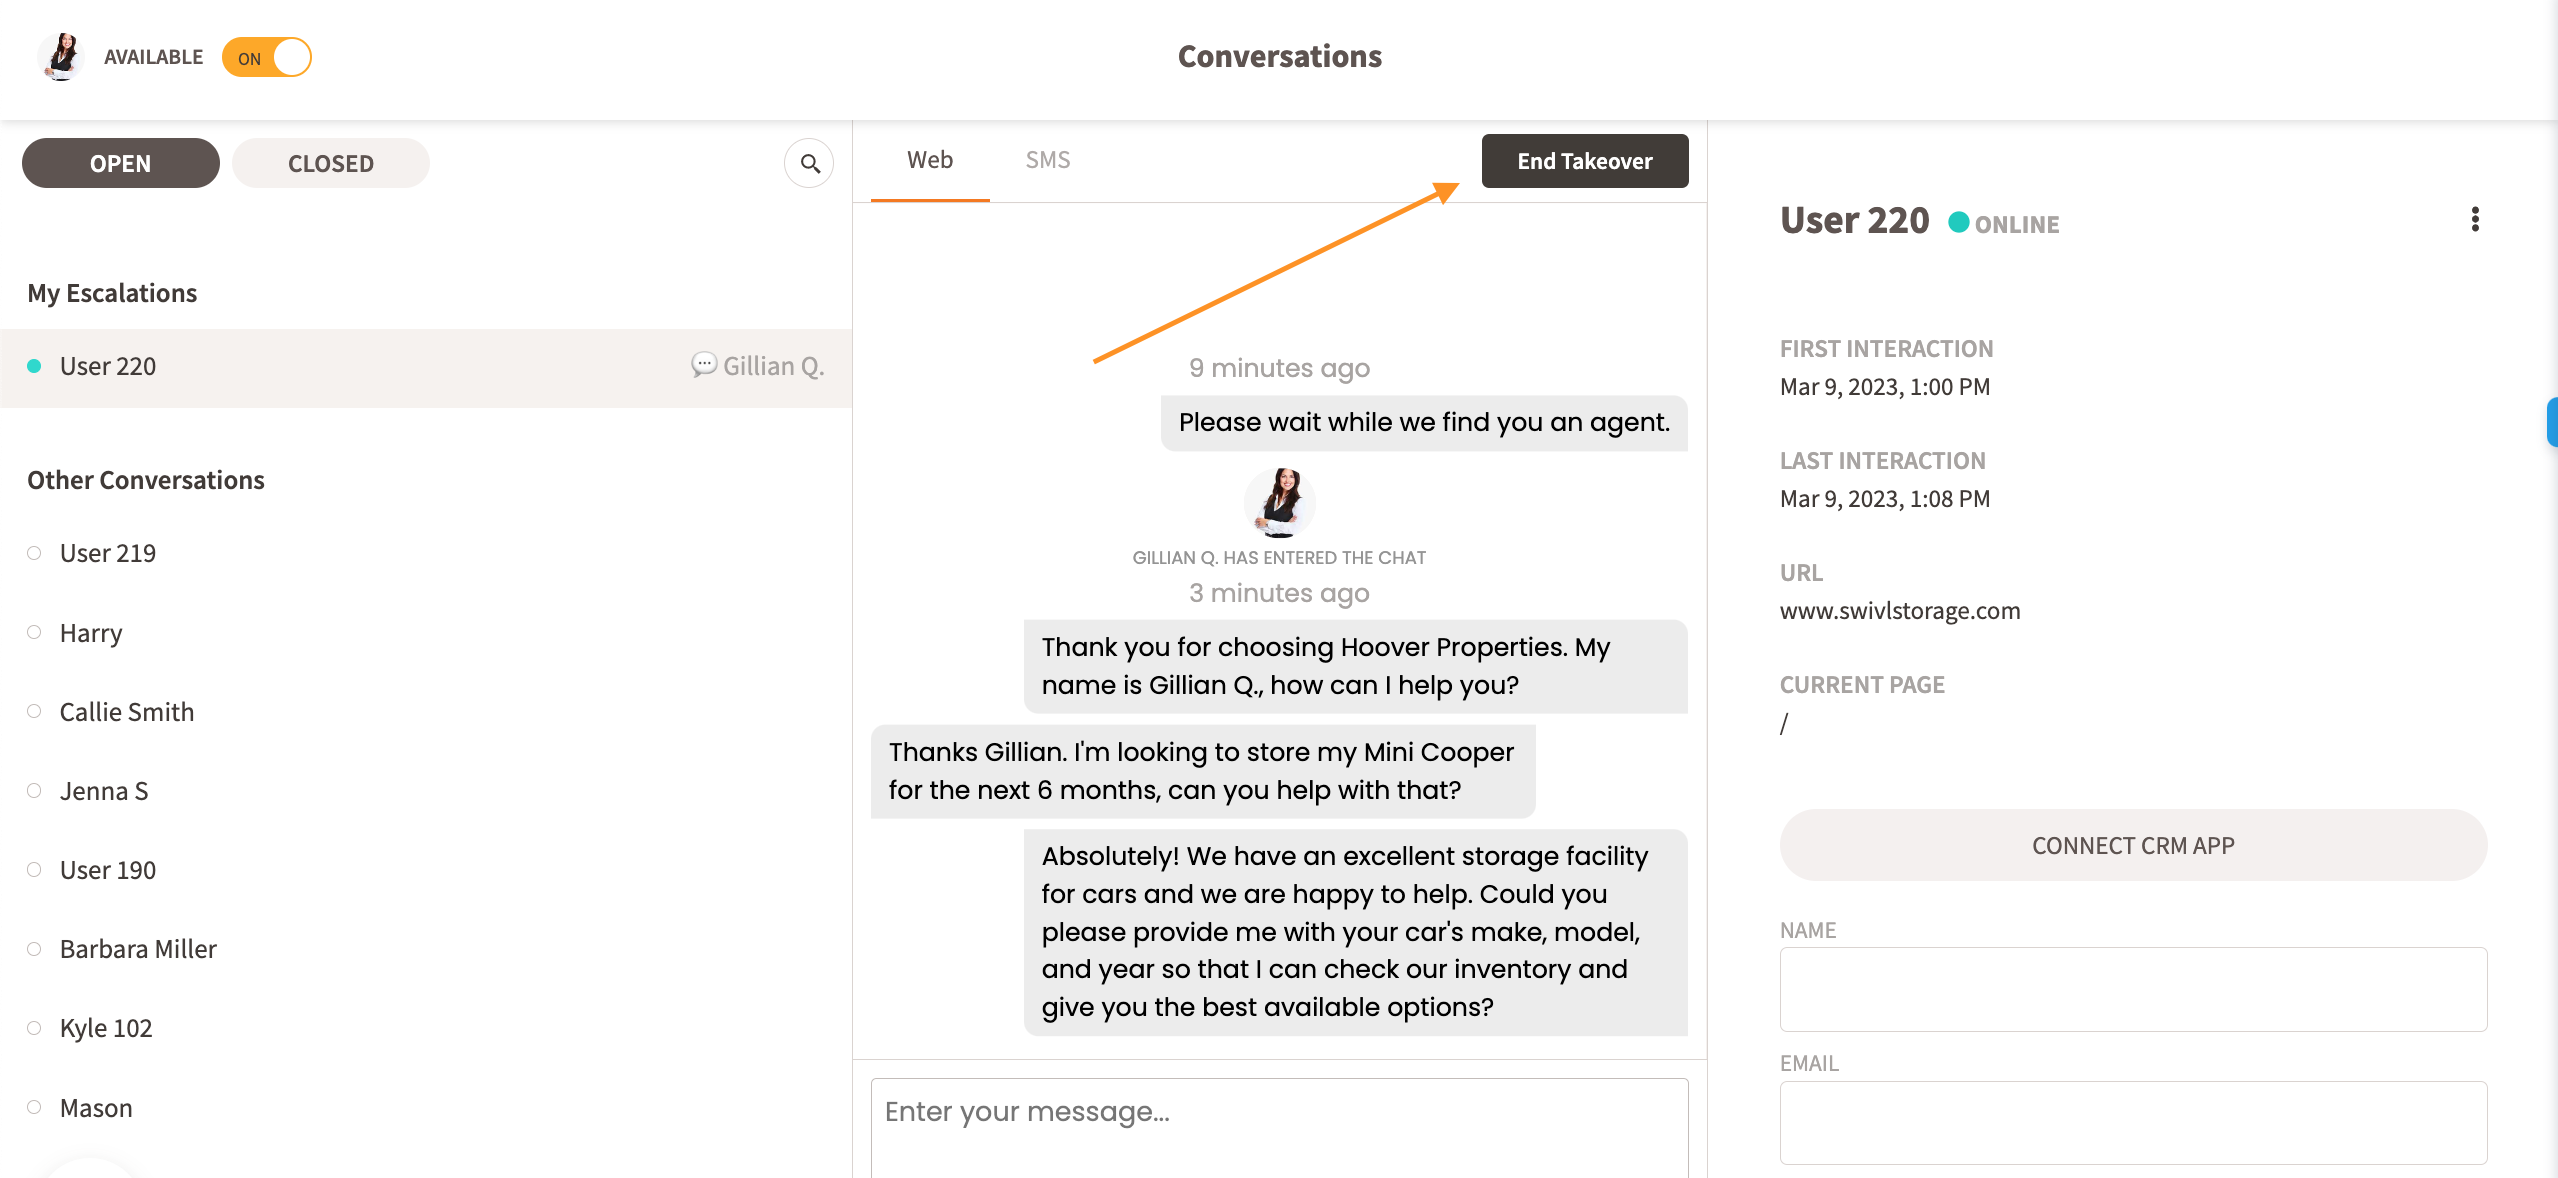Open the User 219 conversation

[108, 553]
